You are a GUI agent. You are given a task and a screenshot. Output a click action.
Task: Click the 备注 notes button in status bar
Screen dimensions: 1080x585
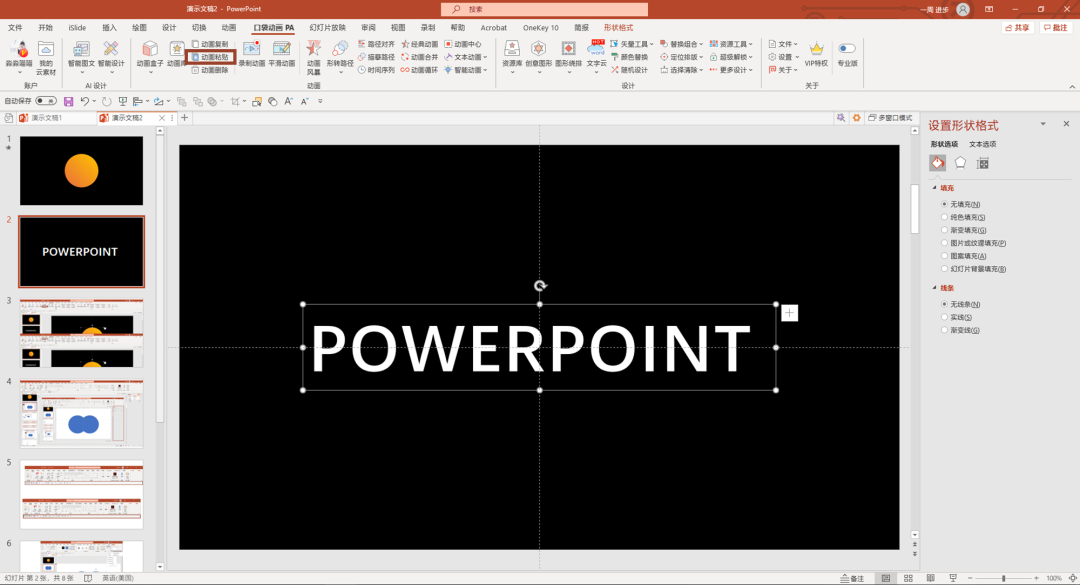tap(853, 578)
